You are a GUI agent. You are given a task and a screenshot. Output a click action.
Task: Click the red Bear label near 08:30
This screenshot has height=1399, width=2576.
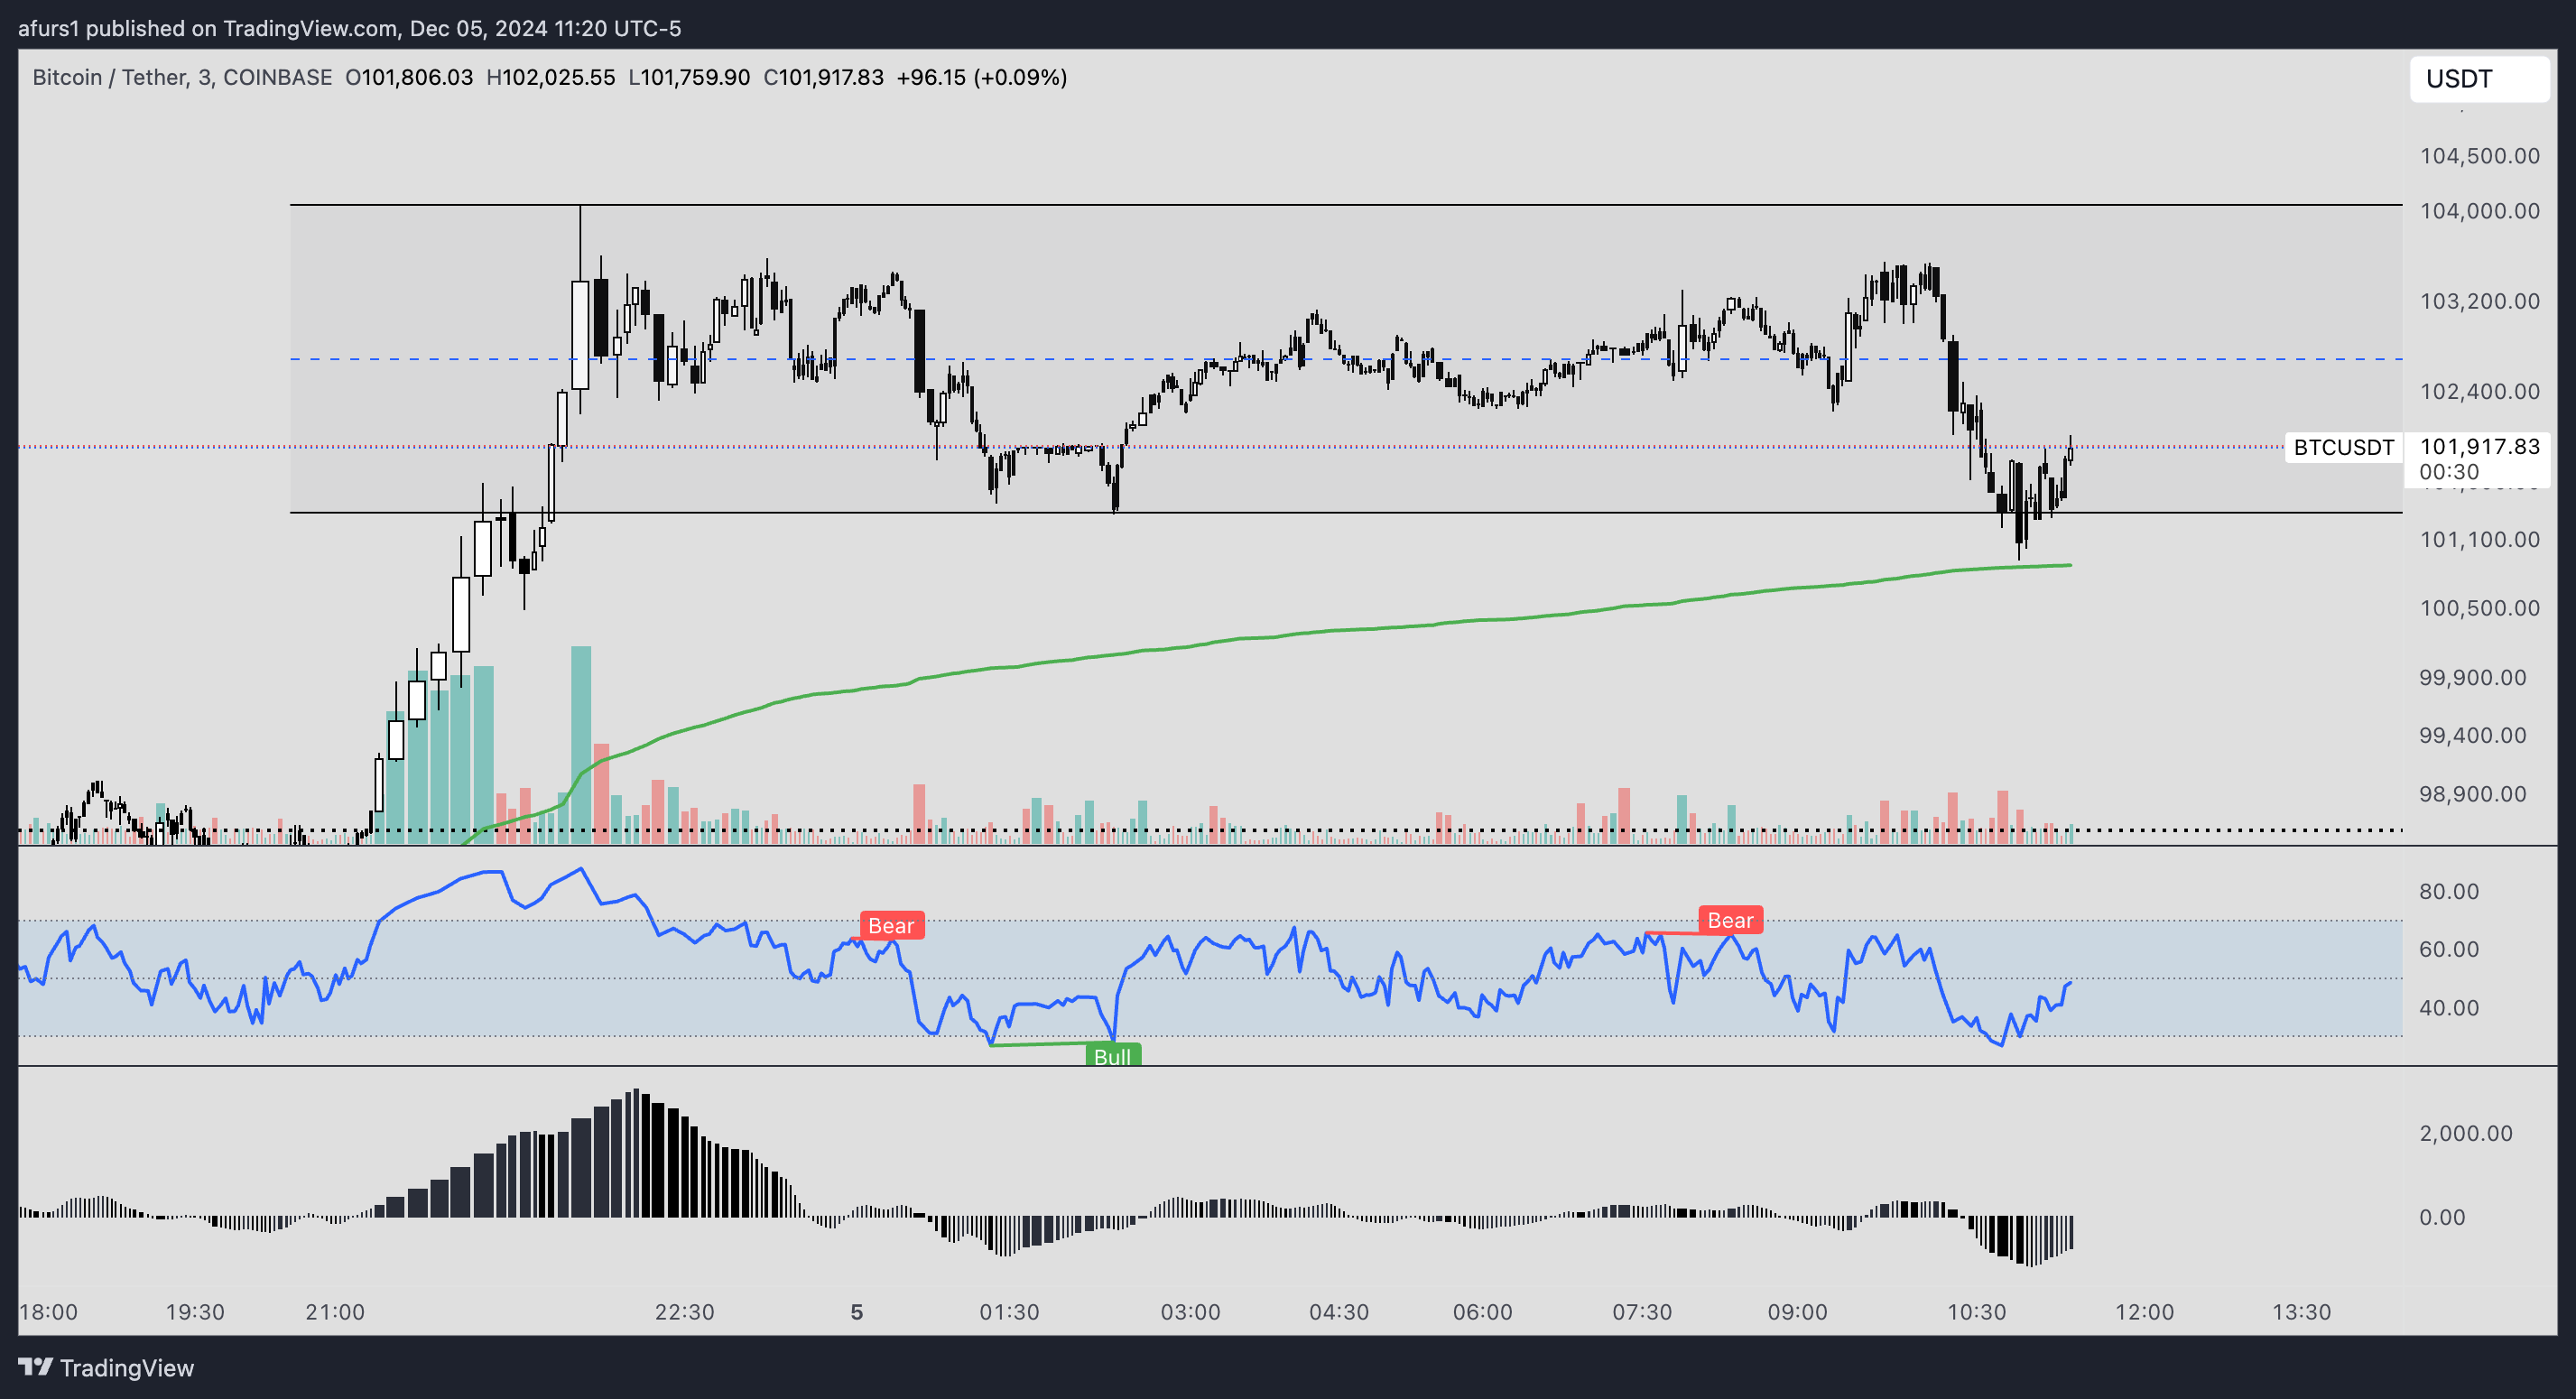tap(1730, 920)
